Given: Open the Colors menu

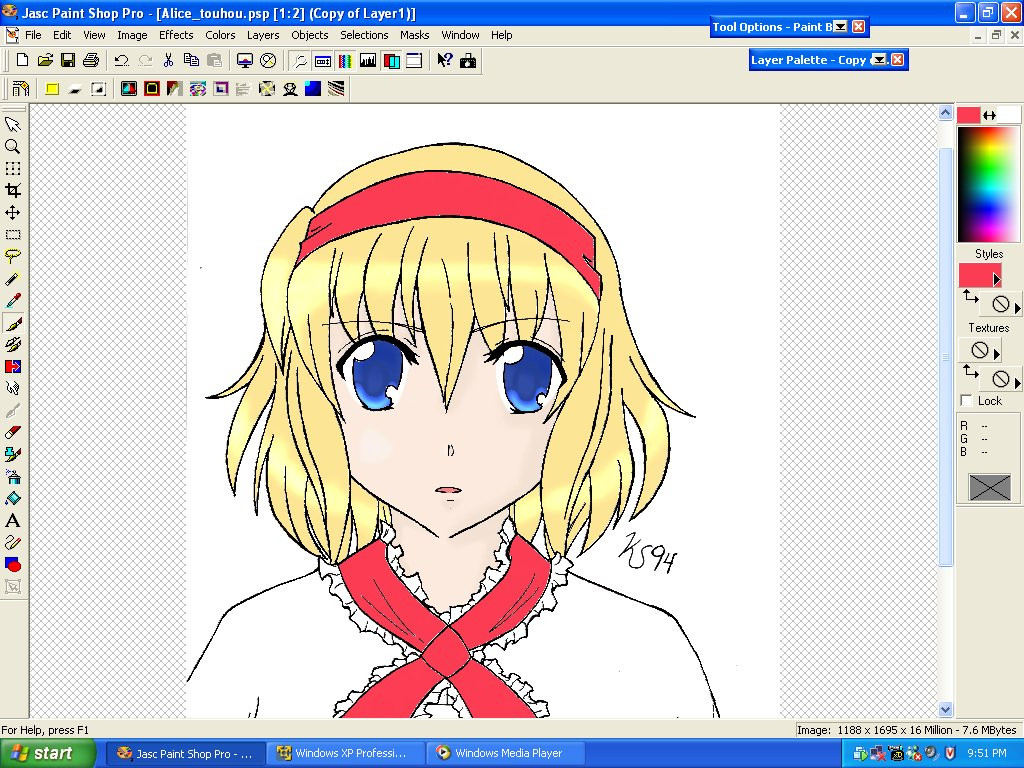Looking at the screenshot, I should coord(220,35).
